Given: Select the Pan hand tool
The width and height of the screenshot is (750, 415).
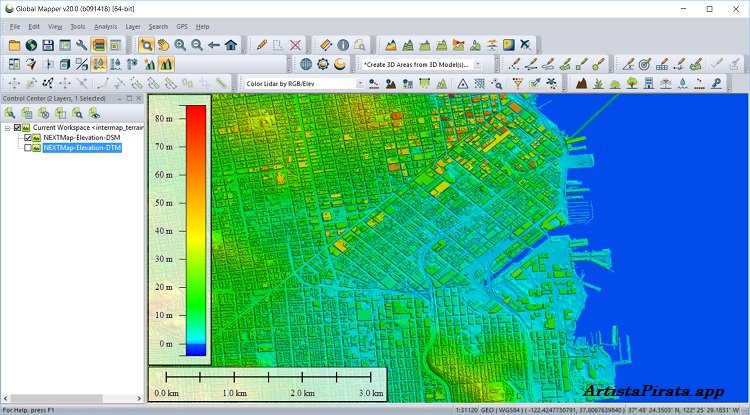Looking at the screenshot, I should 162,45.
